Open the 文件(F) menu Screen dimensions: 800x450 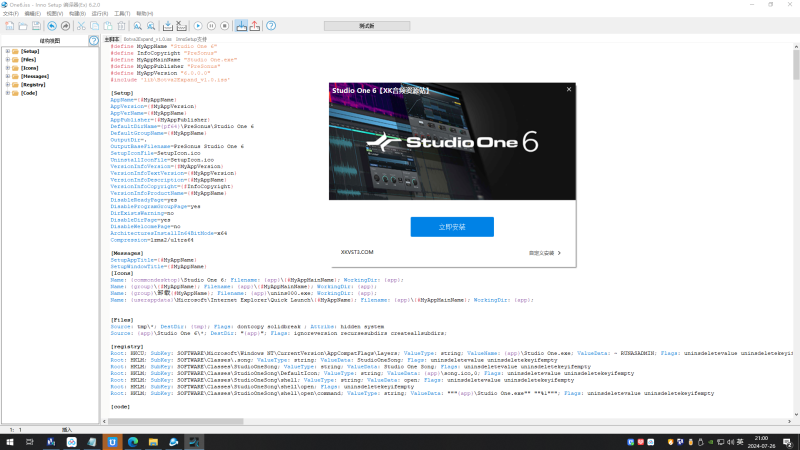tap(11, 14)
